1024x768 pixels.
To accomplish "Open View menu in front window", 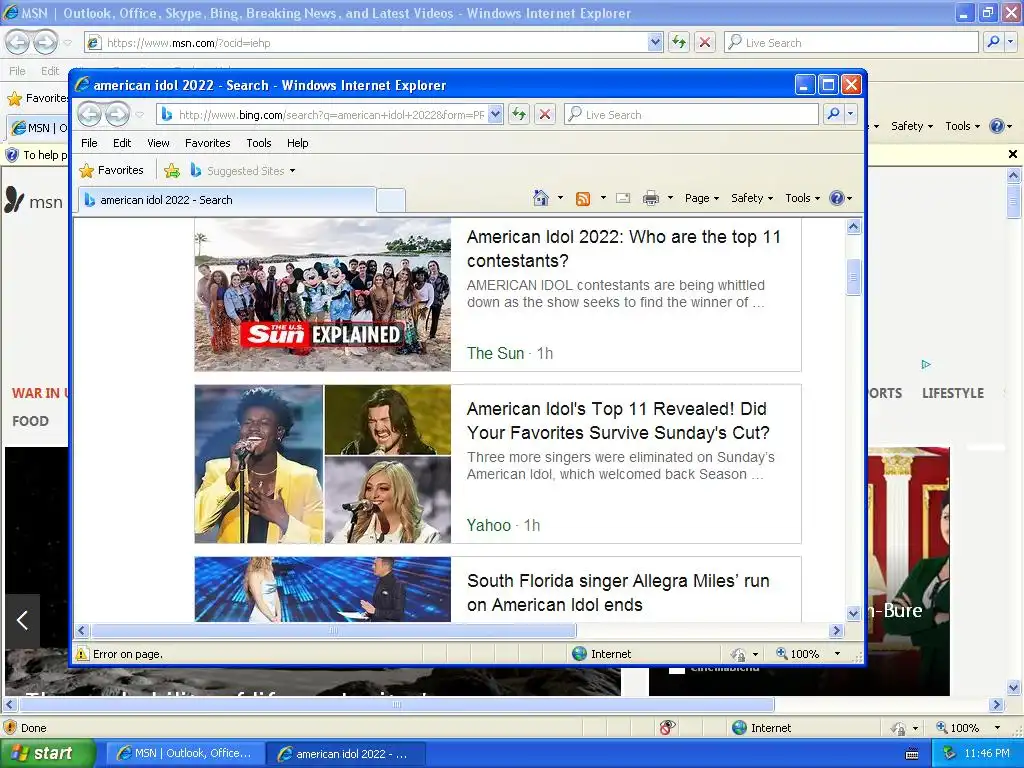I will tap(158, 143).
